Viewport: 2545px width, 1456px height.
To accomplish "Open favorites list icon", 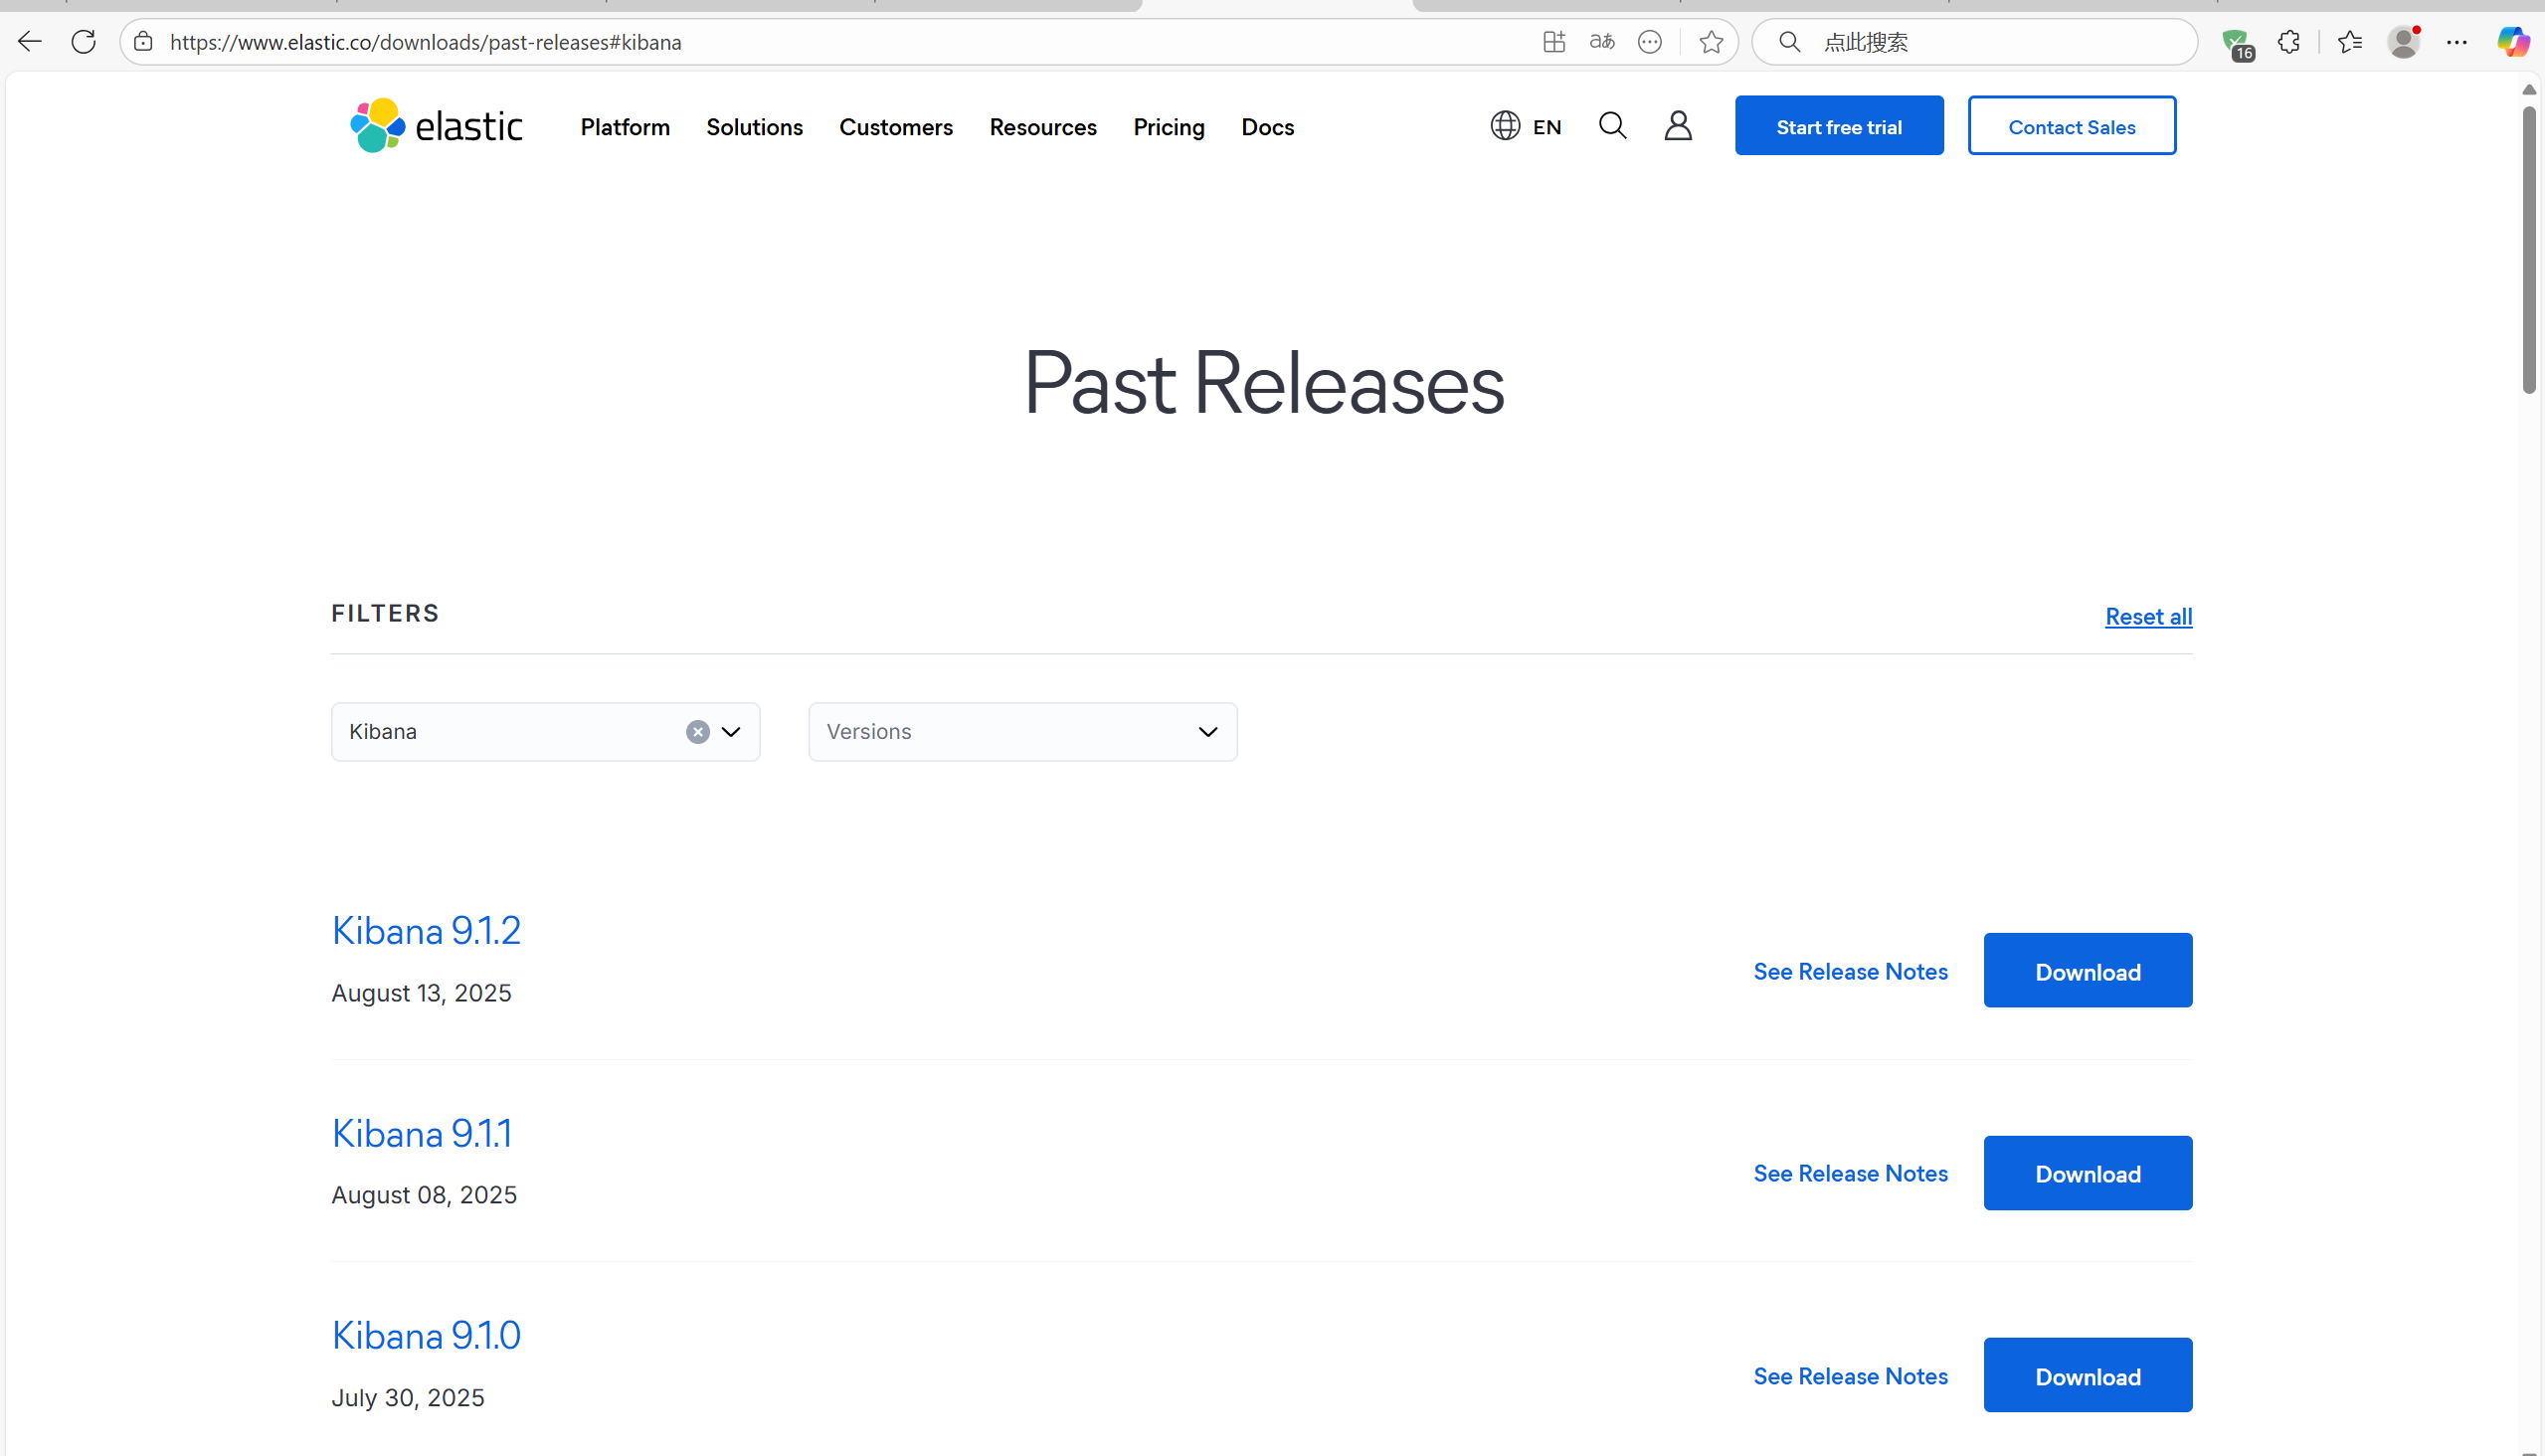I will tap(2350, 42).
